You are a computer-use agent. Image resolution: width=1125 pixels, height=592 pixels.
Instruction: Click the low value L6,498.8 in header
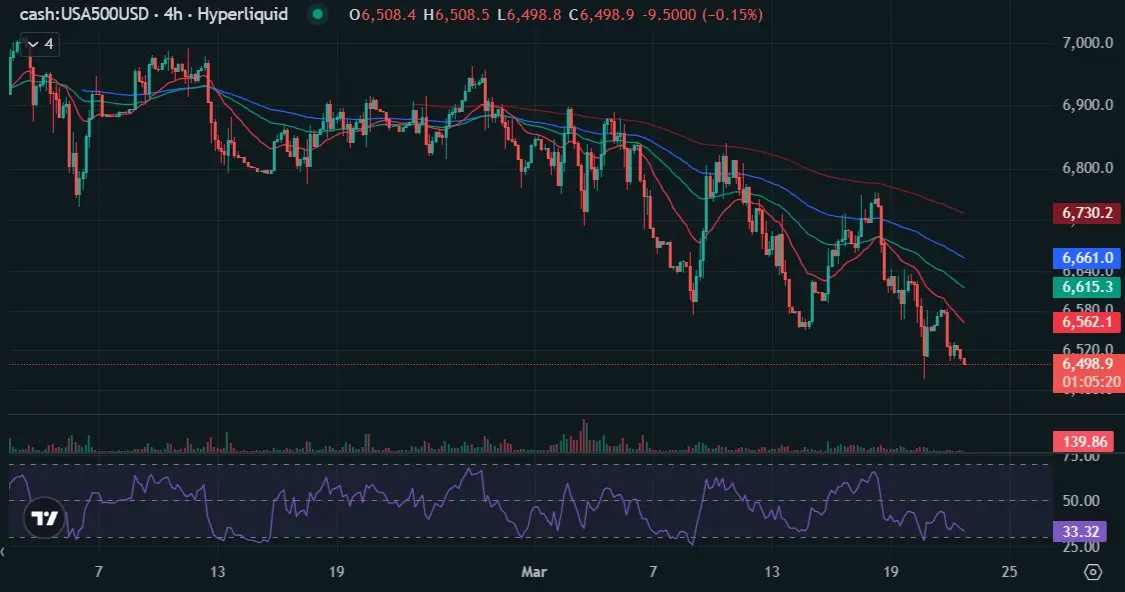[529, 14]
